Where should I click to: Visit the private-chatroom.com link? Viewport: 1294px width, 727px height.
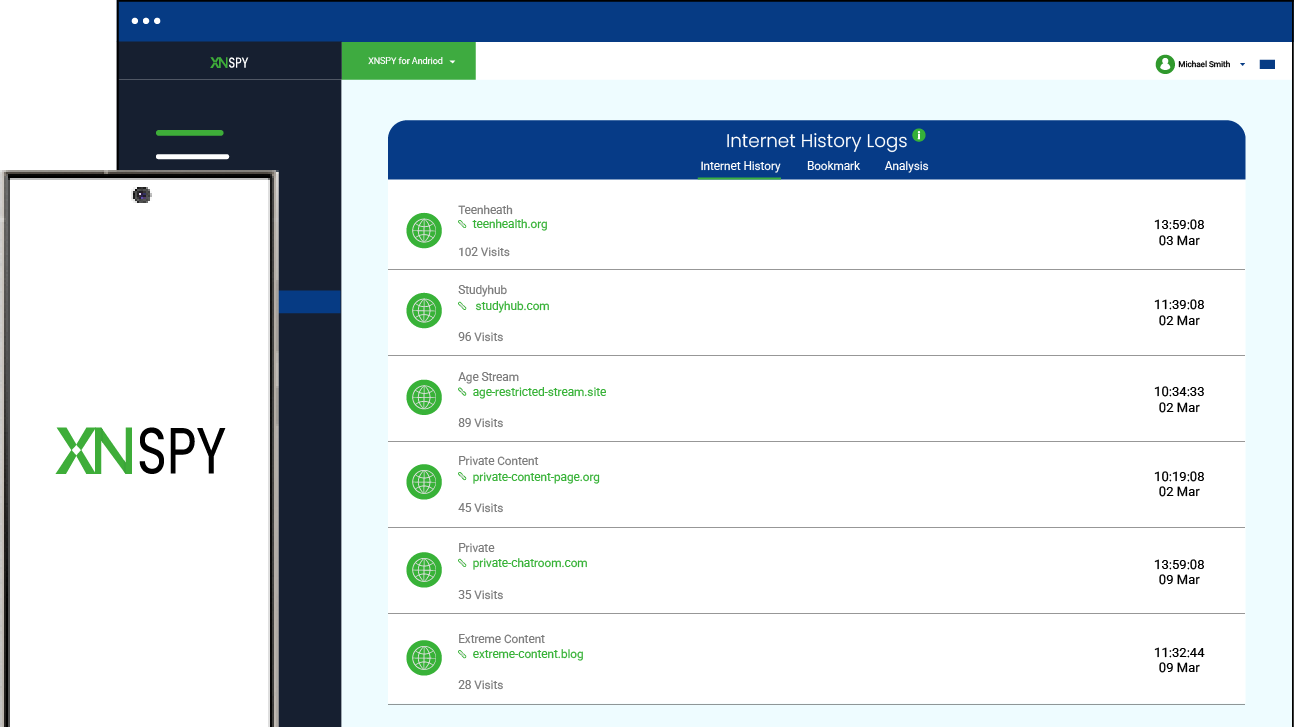click(529, 563)
